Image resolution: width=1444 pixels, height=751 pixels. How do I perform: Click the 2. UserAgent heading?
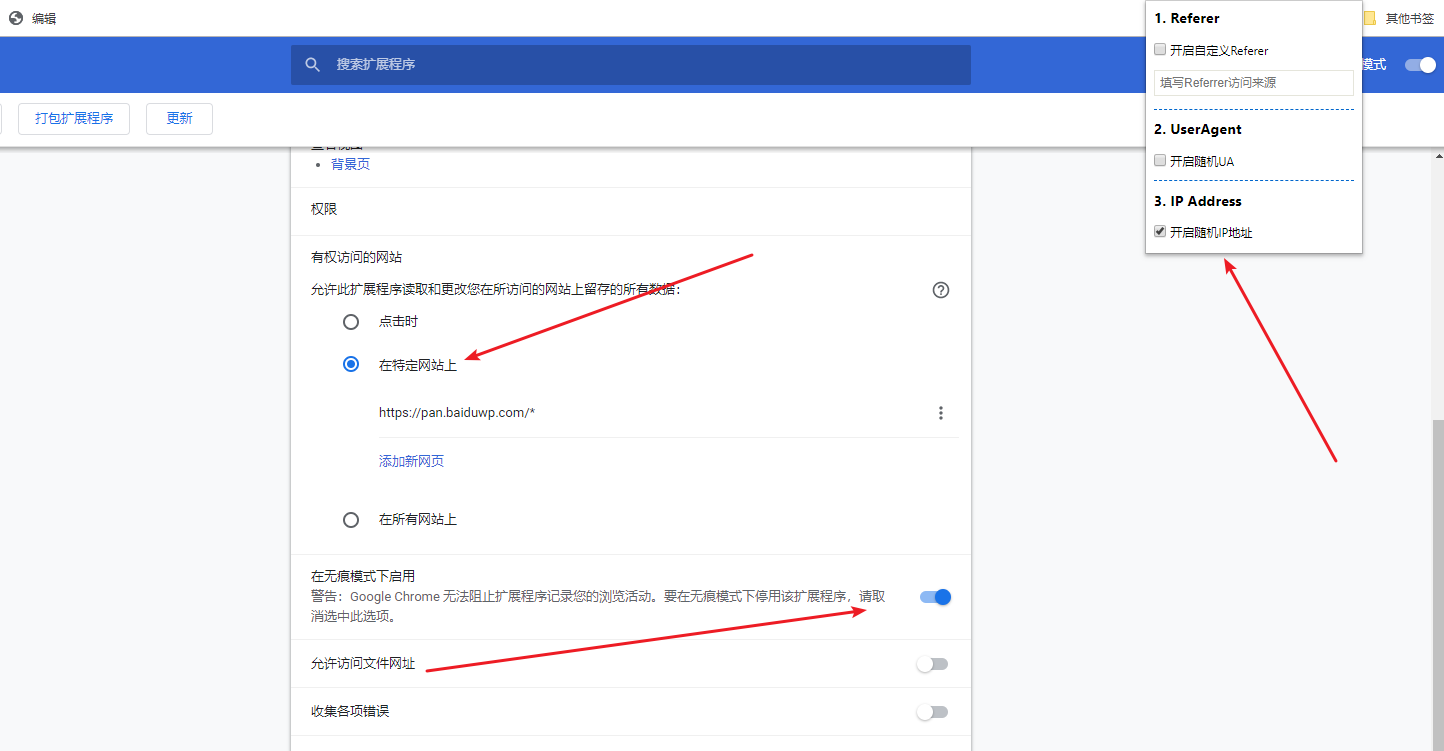click(x=1198, y=129)
